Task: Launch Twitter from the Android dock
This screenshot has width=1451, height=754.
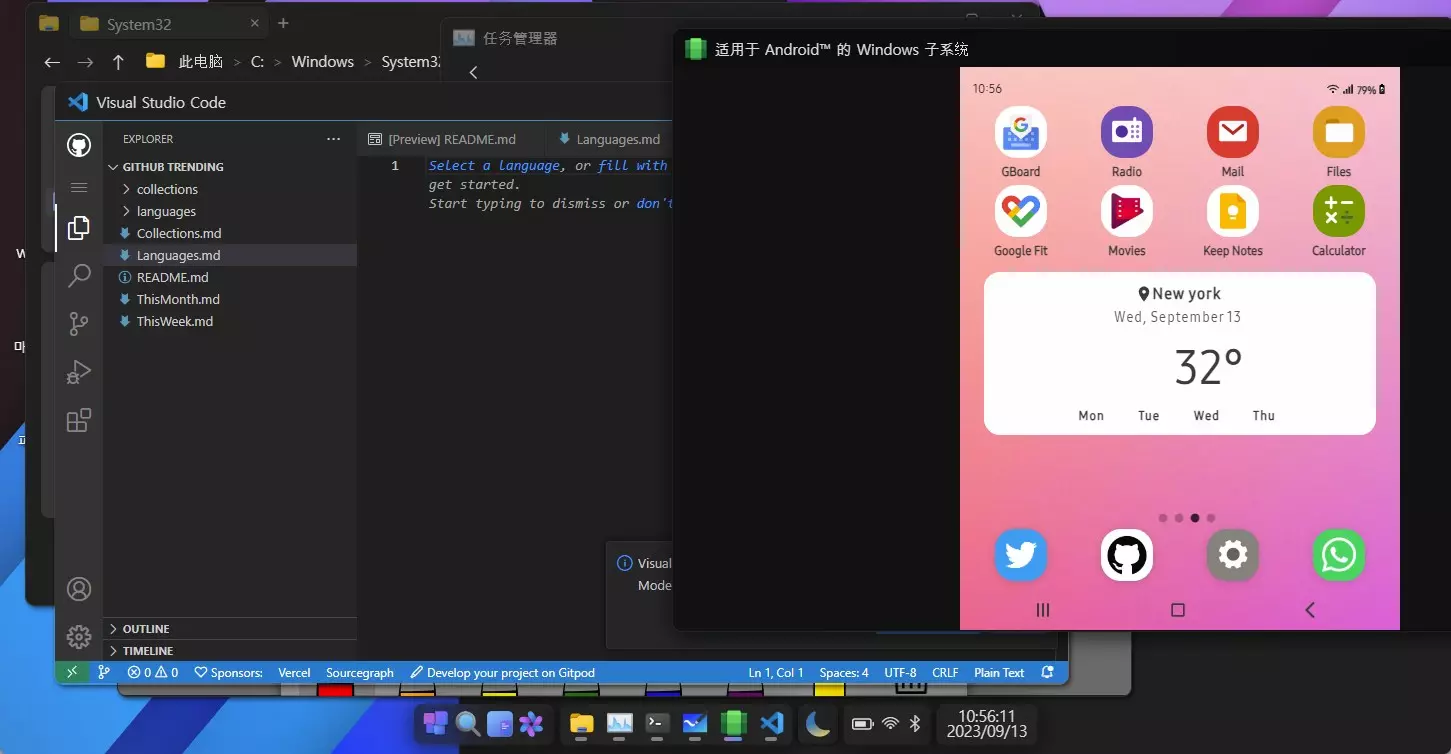Action: tap(1021, 555)
